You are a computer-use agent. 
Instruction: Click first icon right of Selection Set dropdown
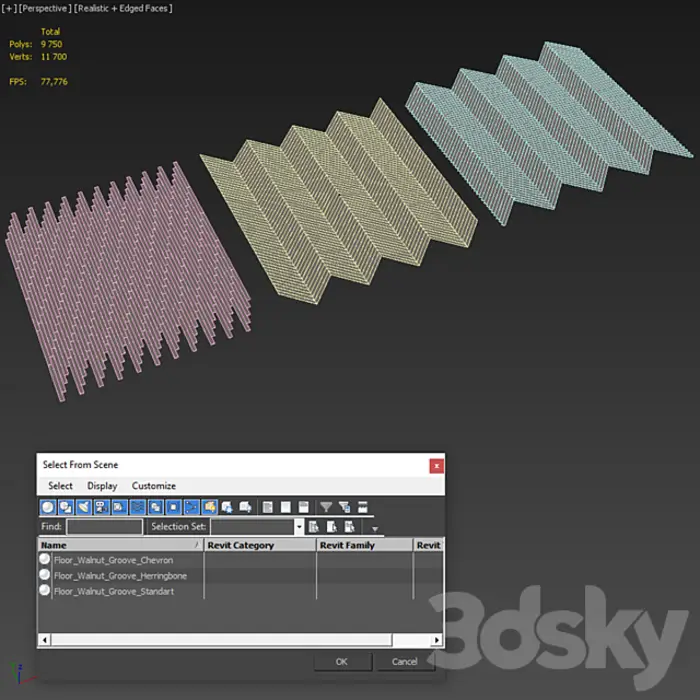coord(314,527)
